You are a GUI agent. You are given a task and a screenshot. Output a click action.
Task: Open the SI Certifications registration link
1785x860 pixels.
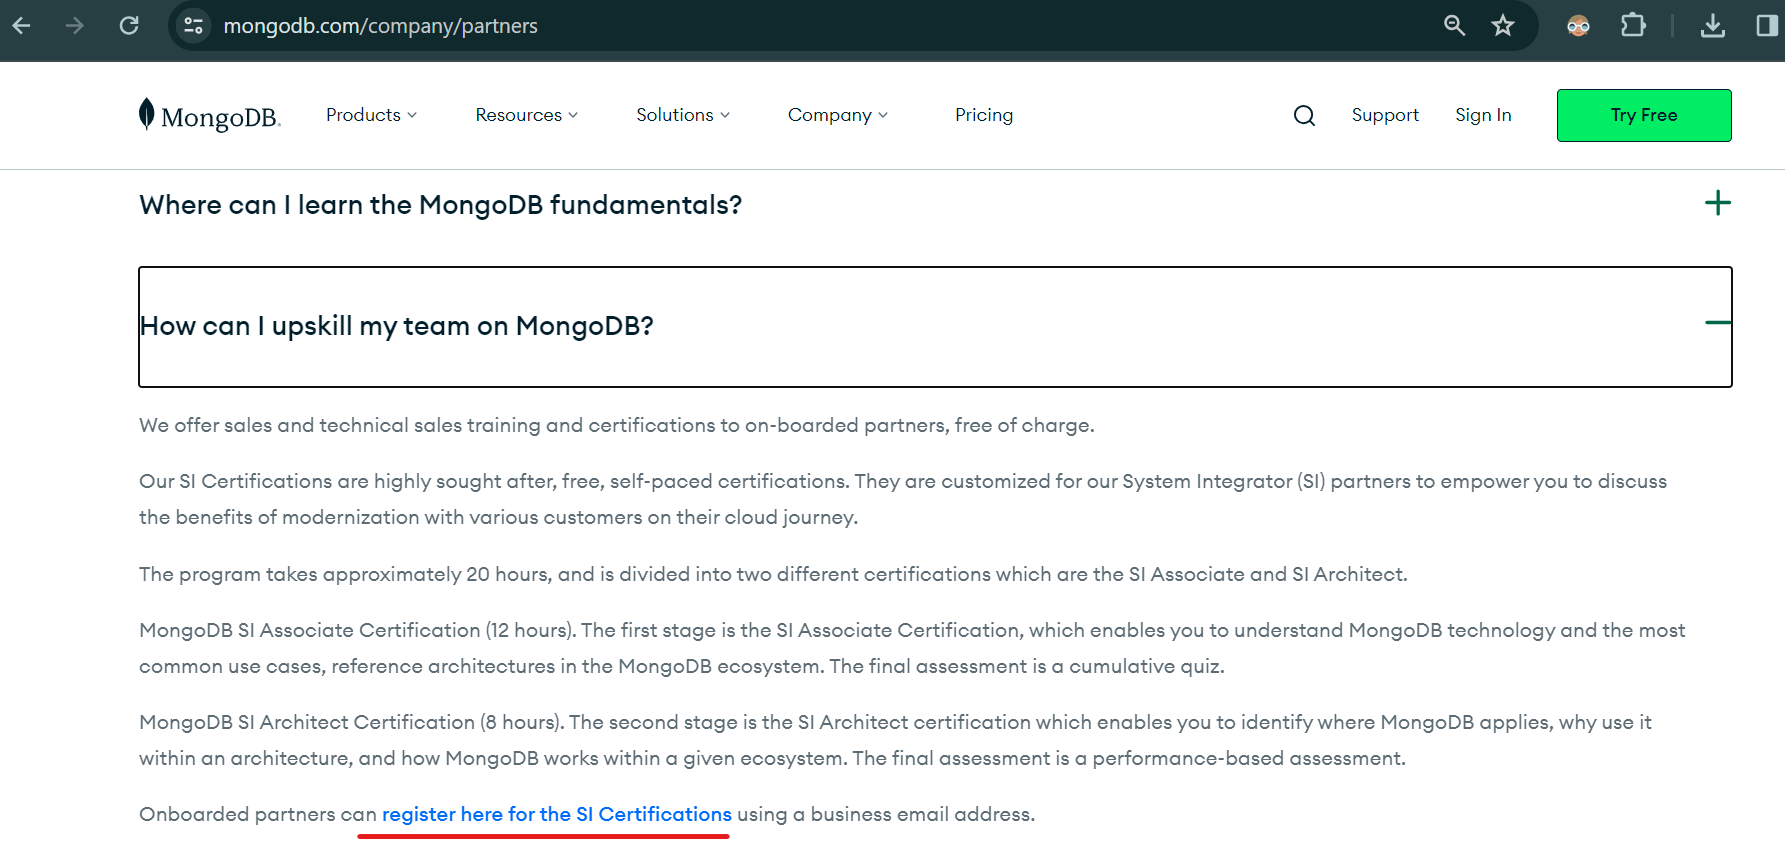click(556, 814)
